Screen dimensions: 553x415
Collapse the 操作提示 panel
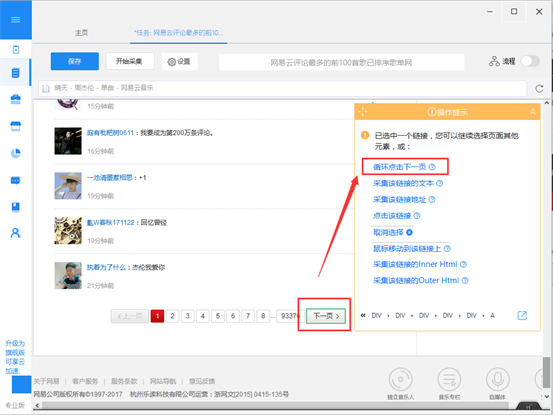(x=533, y=112)
